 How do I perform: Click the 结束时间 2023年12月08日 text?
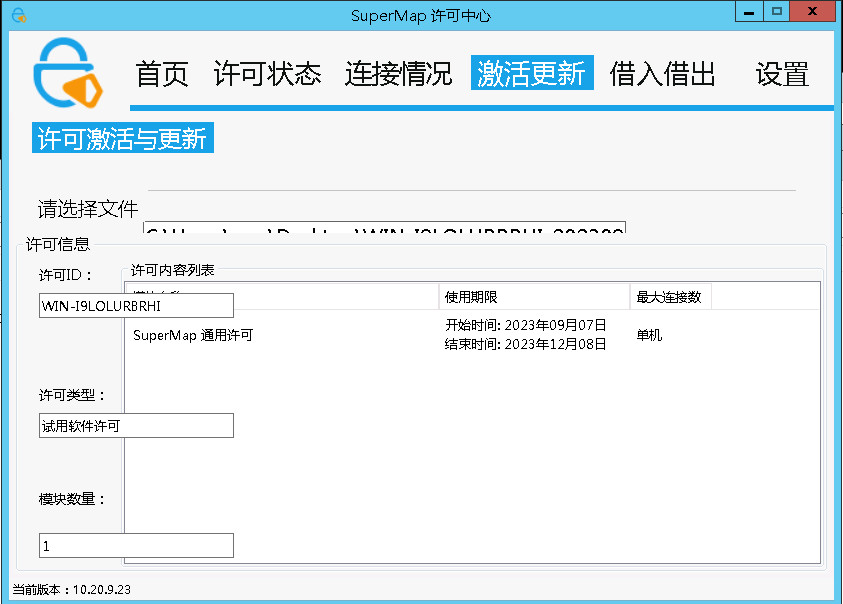(x=525, y=344)
